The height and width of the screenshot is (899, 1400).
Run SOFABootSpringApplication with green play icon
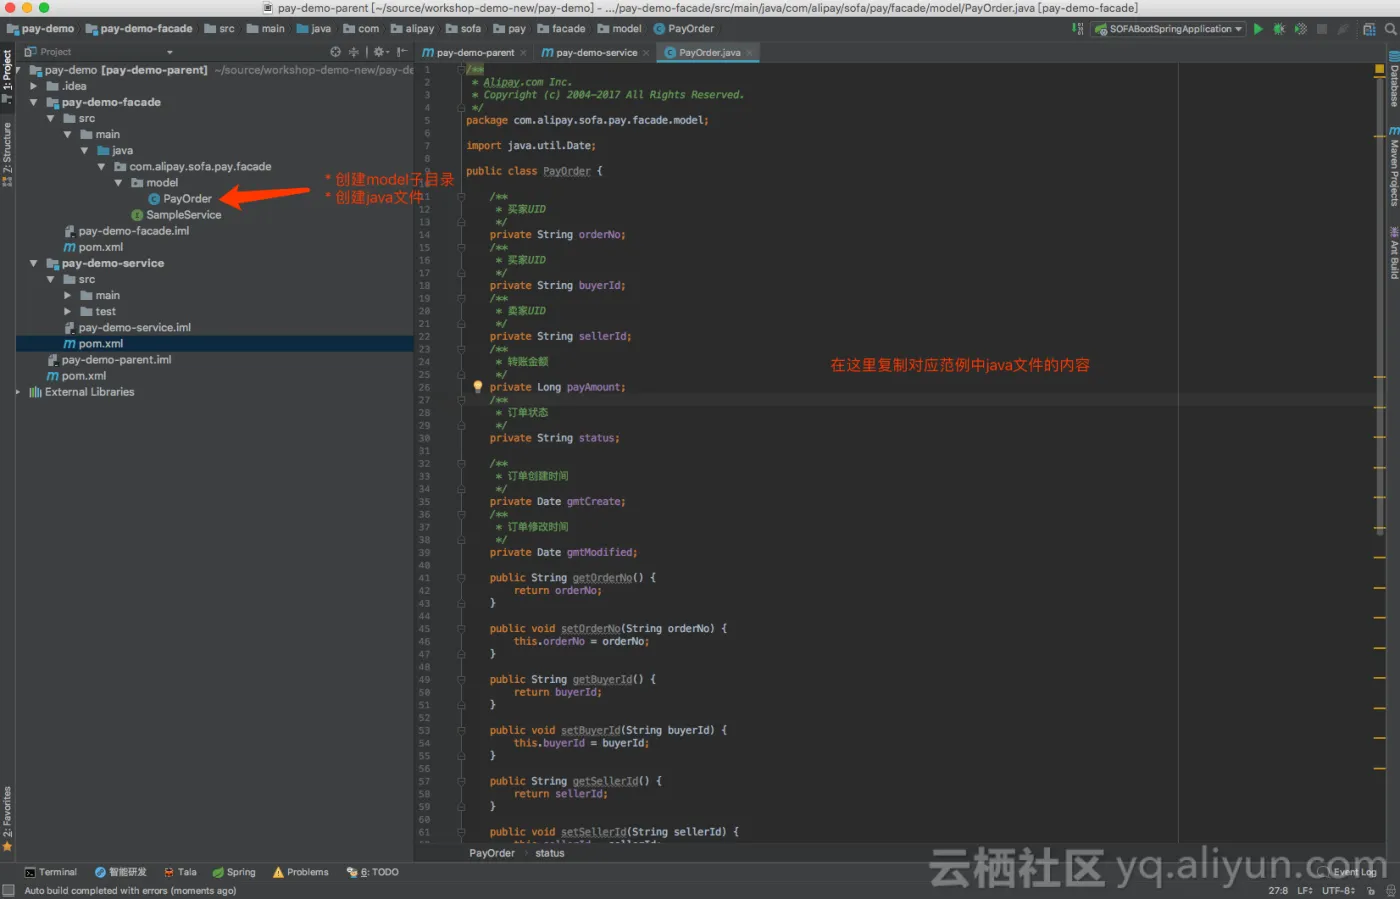click(1258, 29)
